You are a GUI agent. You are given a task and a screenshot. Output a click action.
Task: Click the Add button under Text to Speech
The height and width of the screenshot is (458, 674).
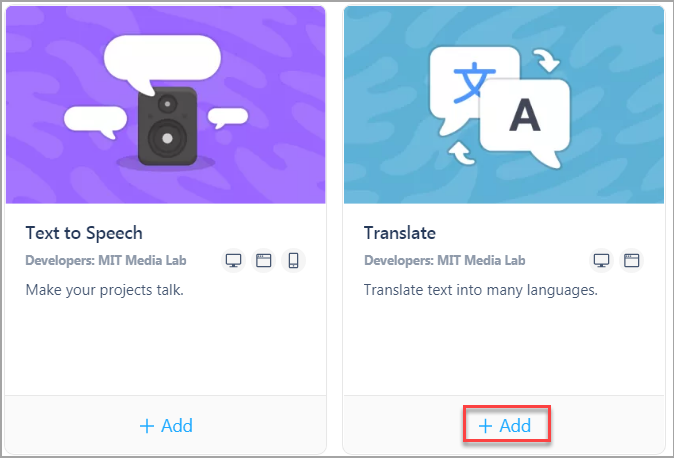pos(166,426)
